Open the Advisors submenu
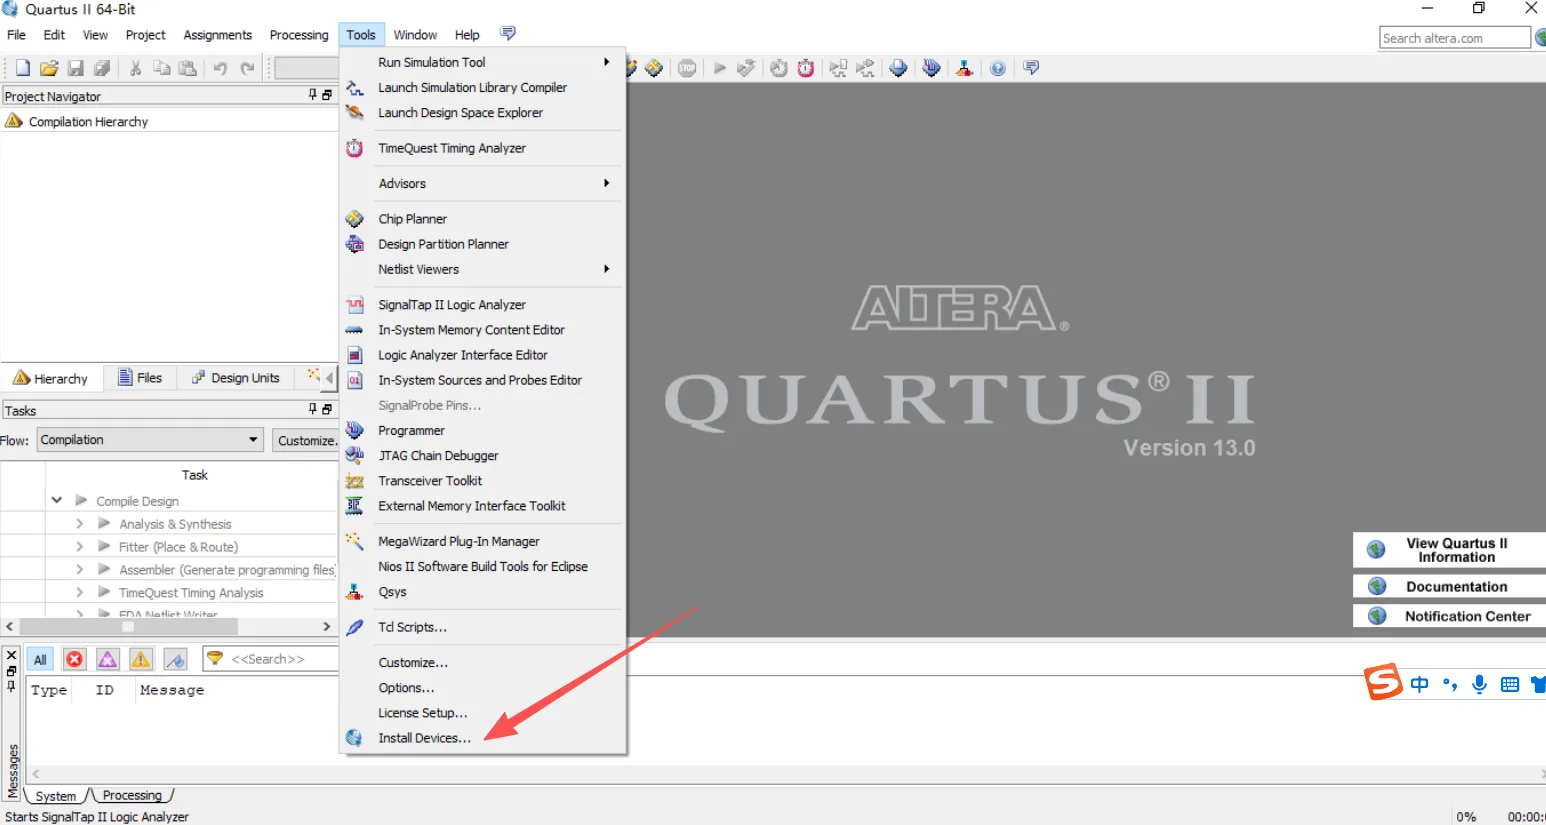Screen dimensions: 1546x825 point(483,183)
